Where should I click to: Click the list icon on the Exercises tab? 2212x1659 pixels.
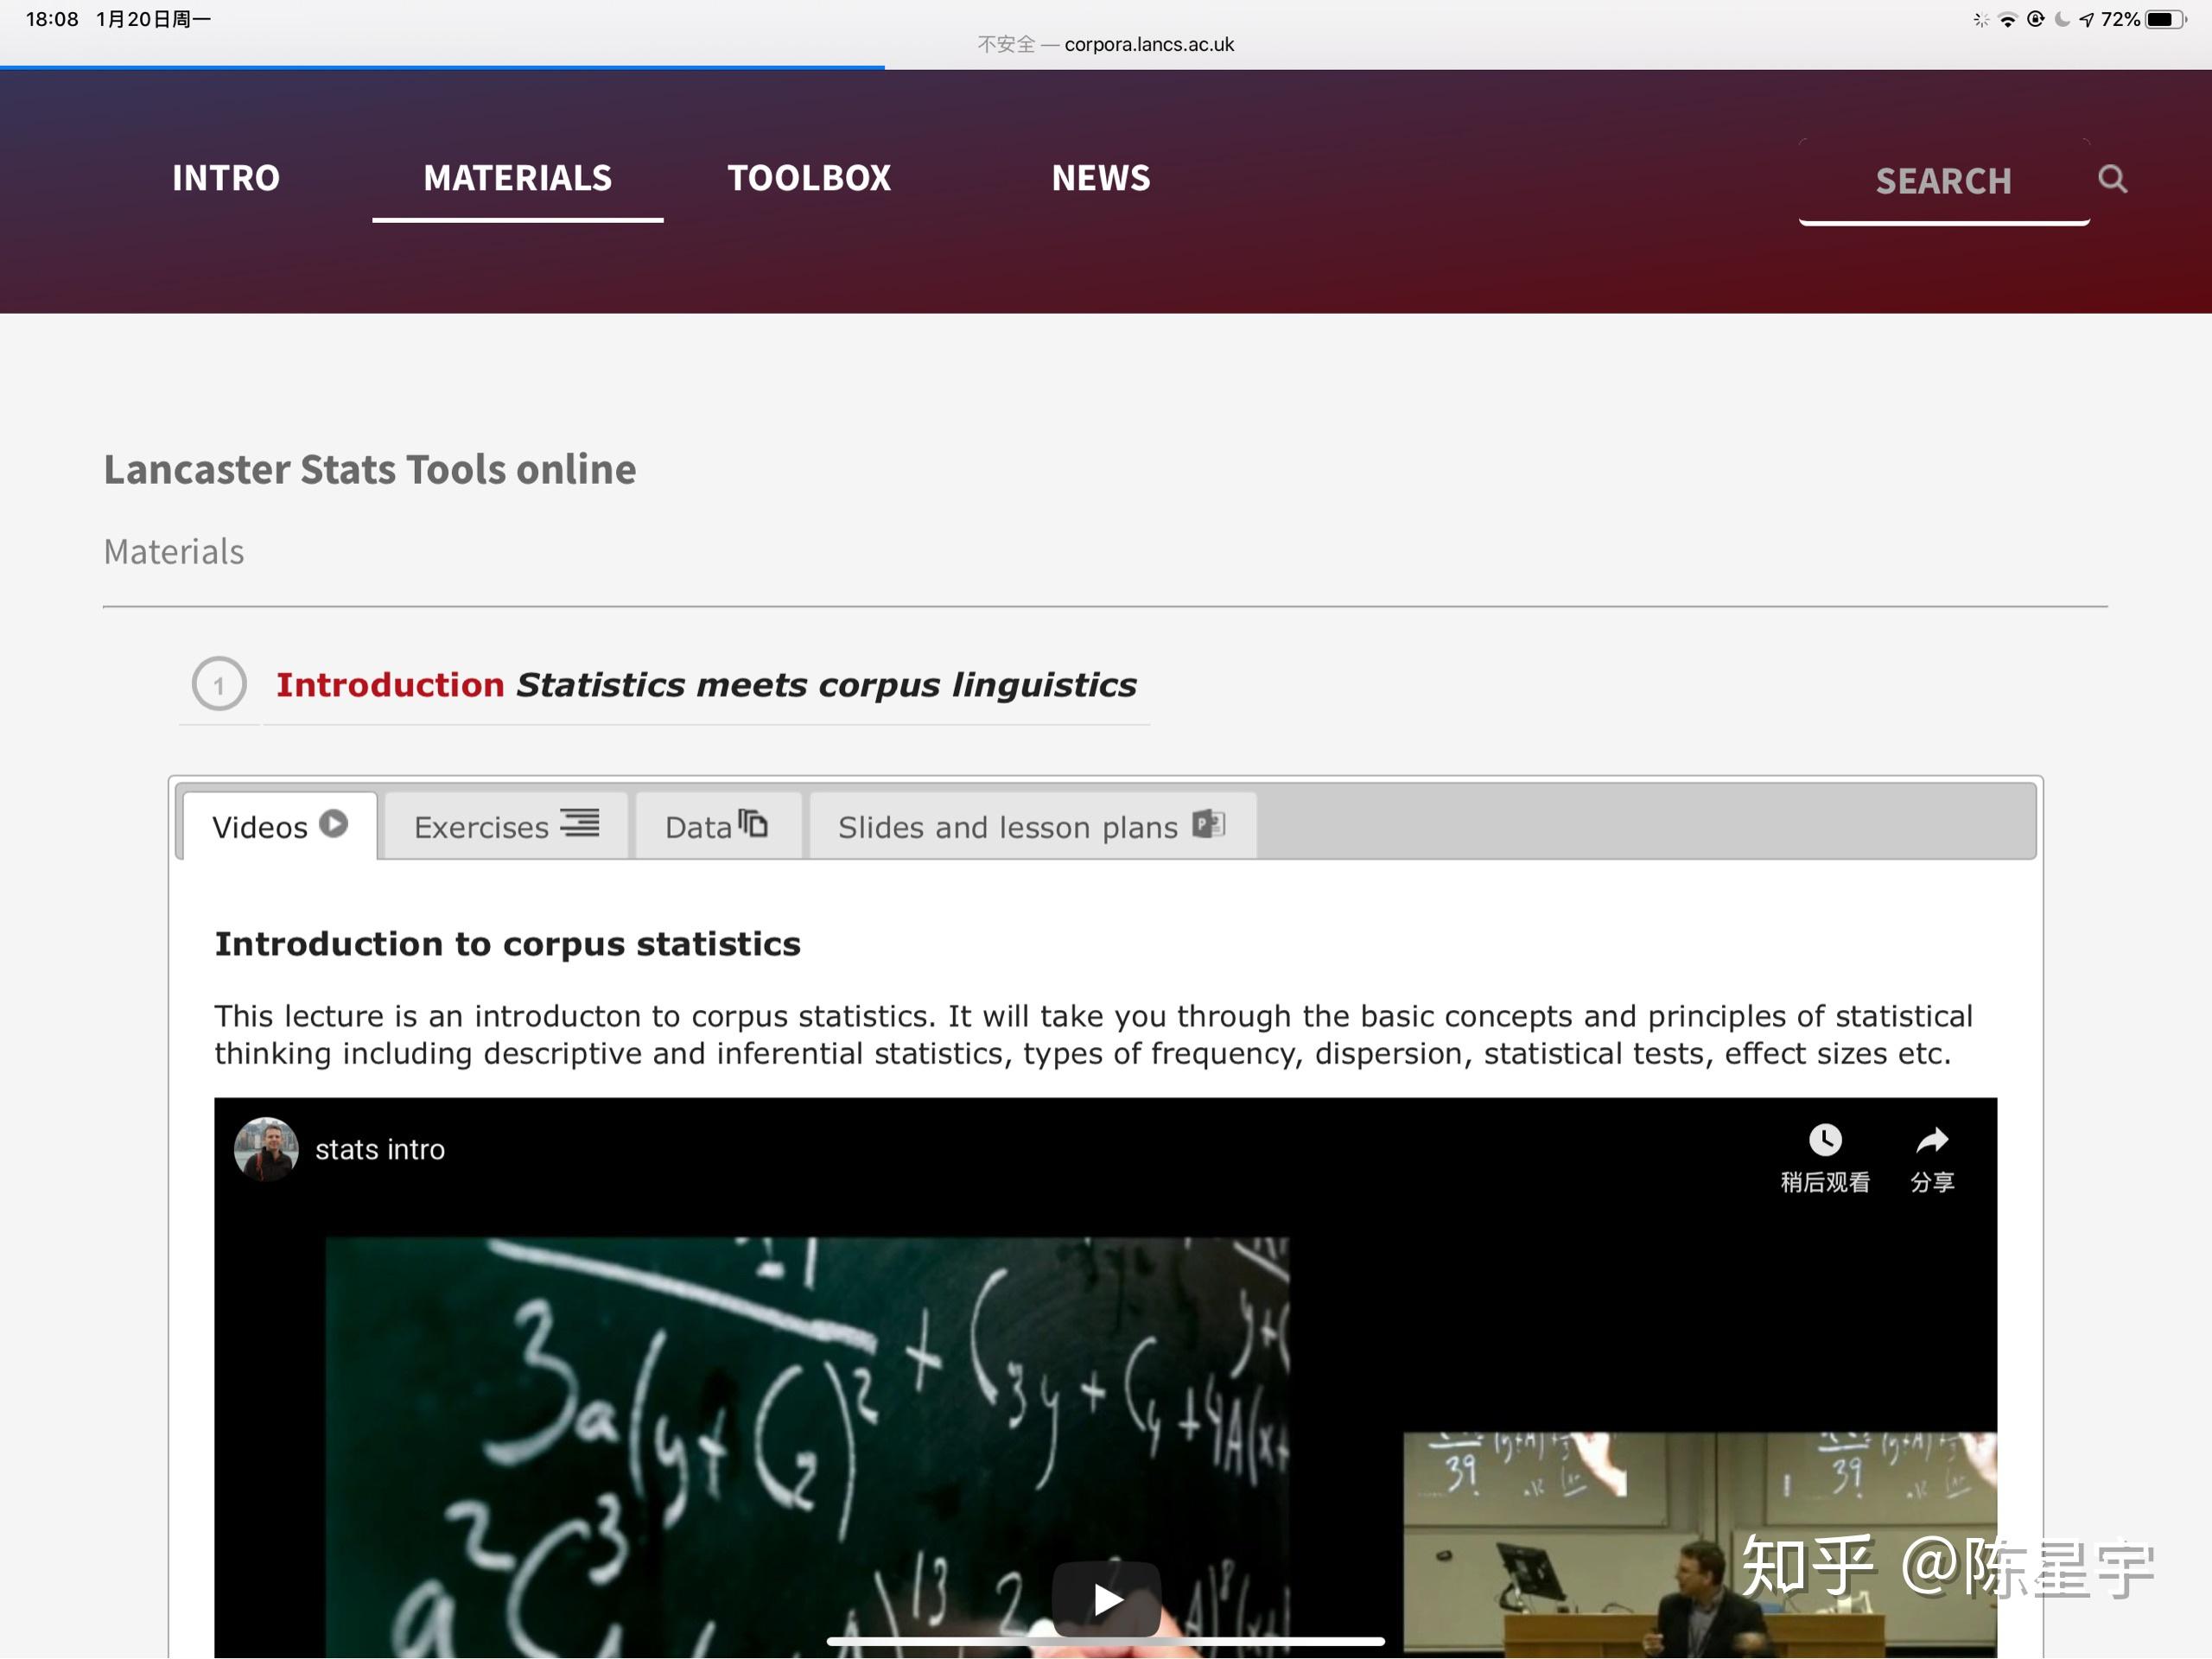tap(580, 823)
